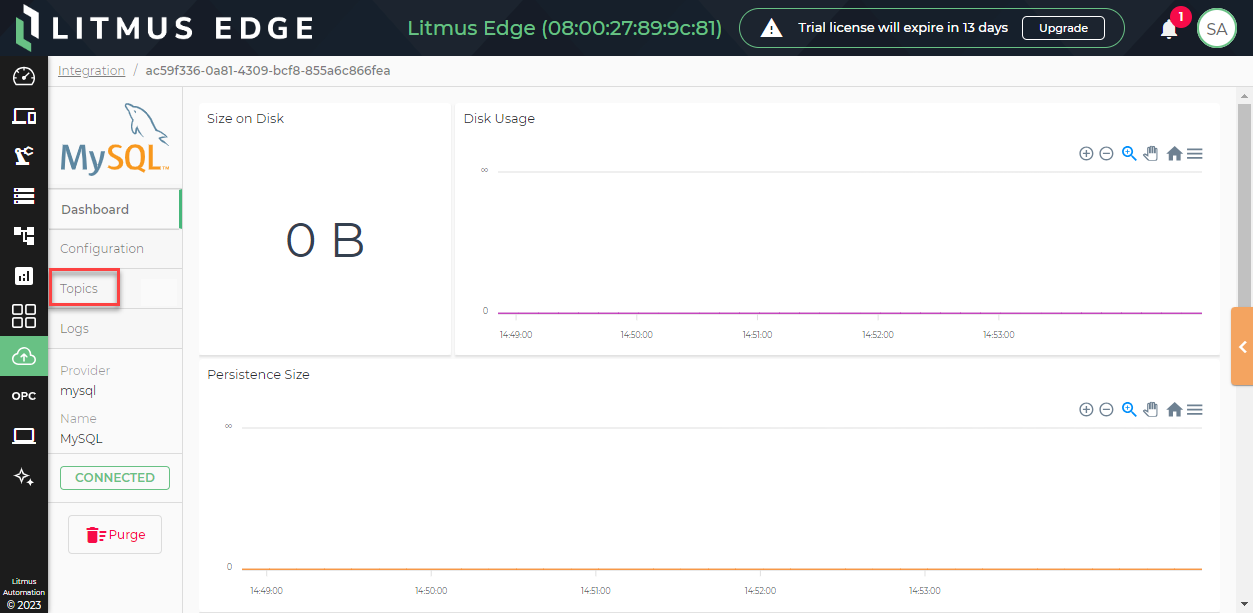Open the dashboard speedometer icon in sidebar
The width and height of the screenshot is (1253, 613).
click(x=24, y=76)
